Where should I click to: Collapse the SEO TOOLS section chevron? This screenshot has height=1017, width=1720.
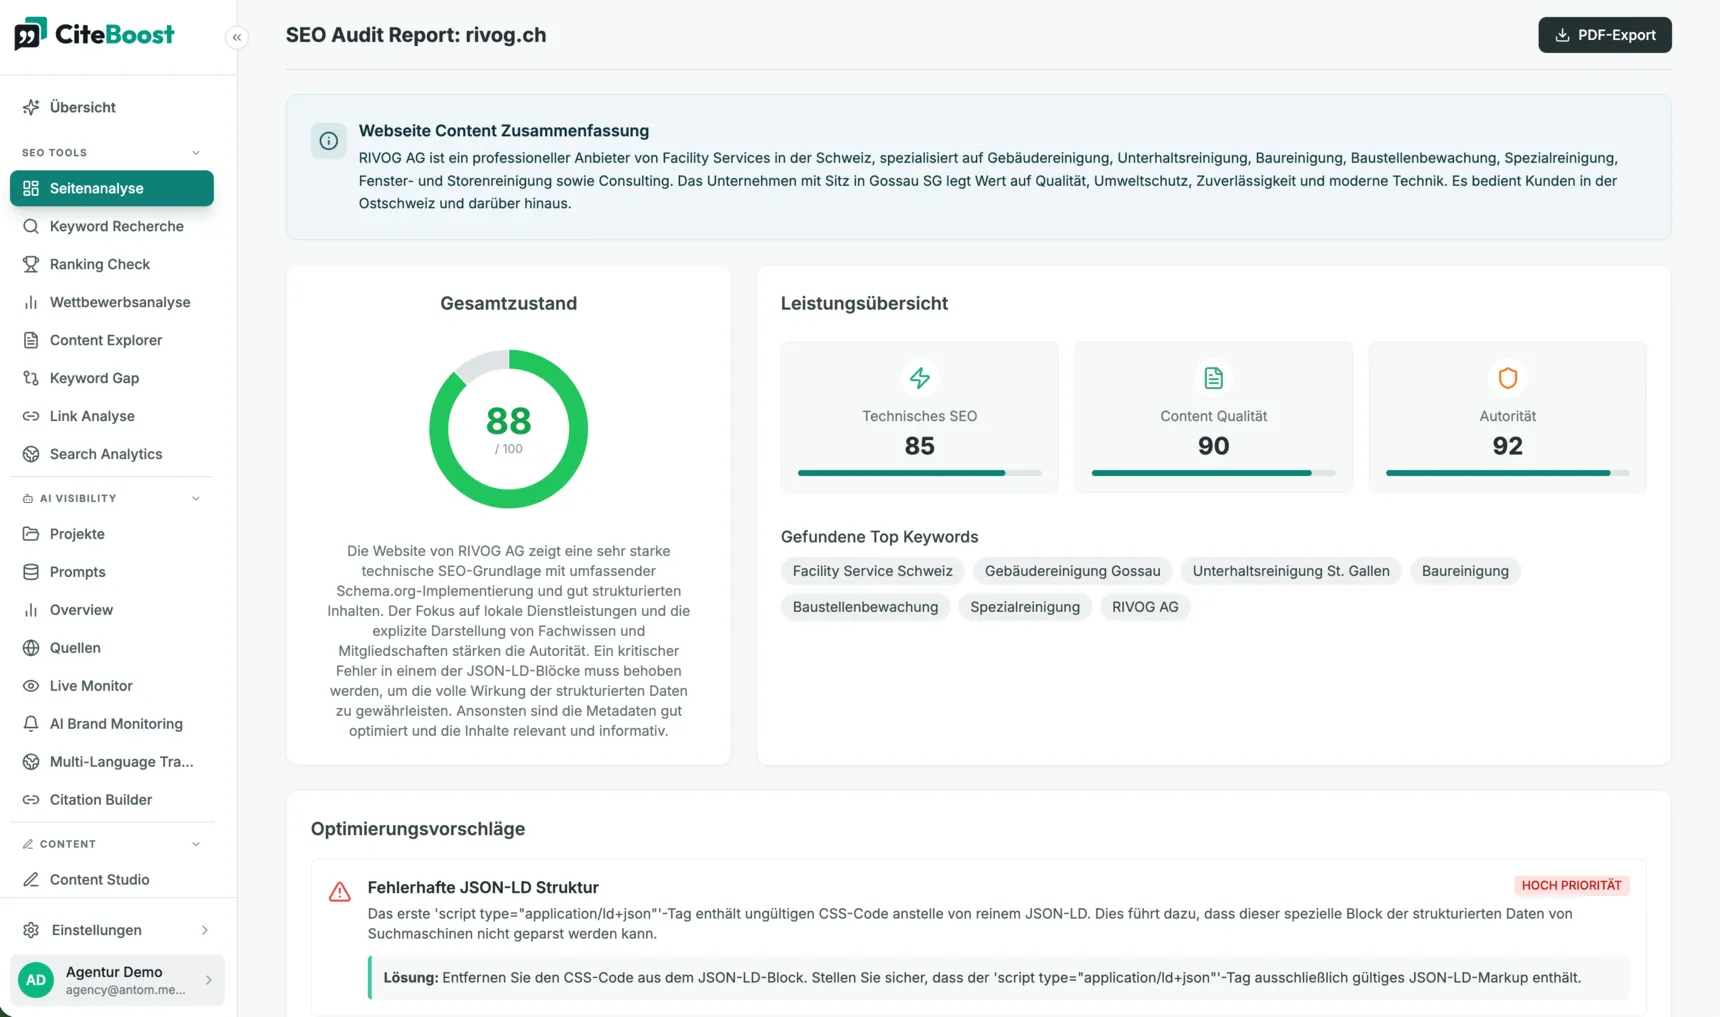click(x=196, y=153)
